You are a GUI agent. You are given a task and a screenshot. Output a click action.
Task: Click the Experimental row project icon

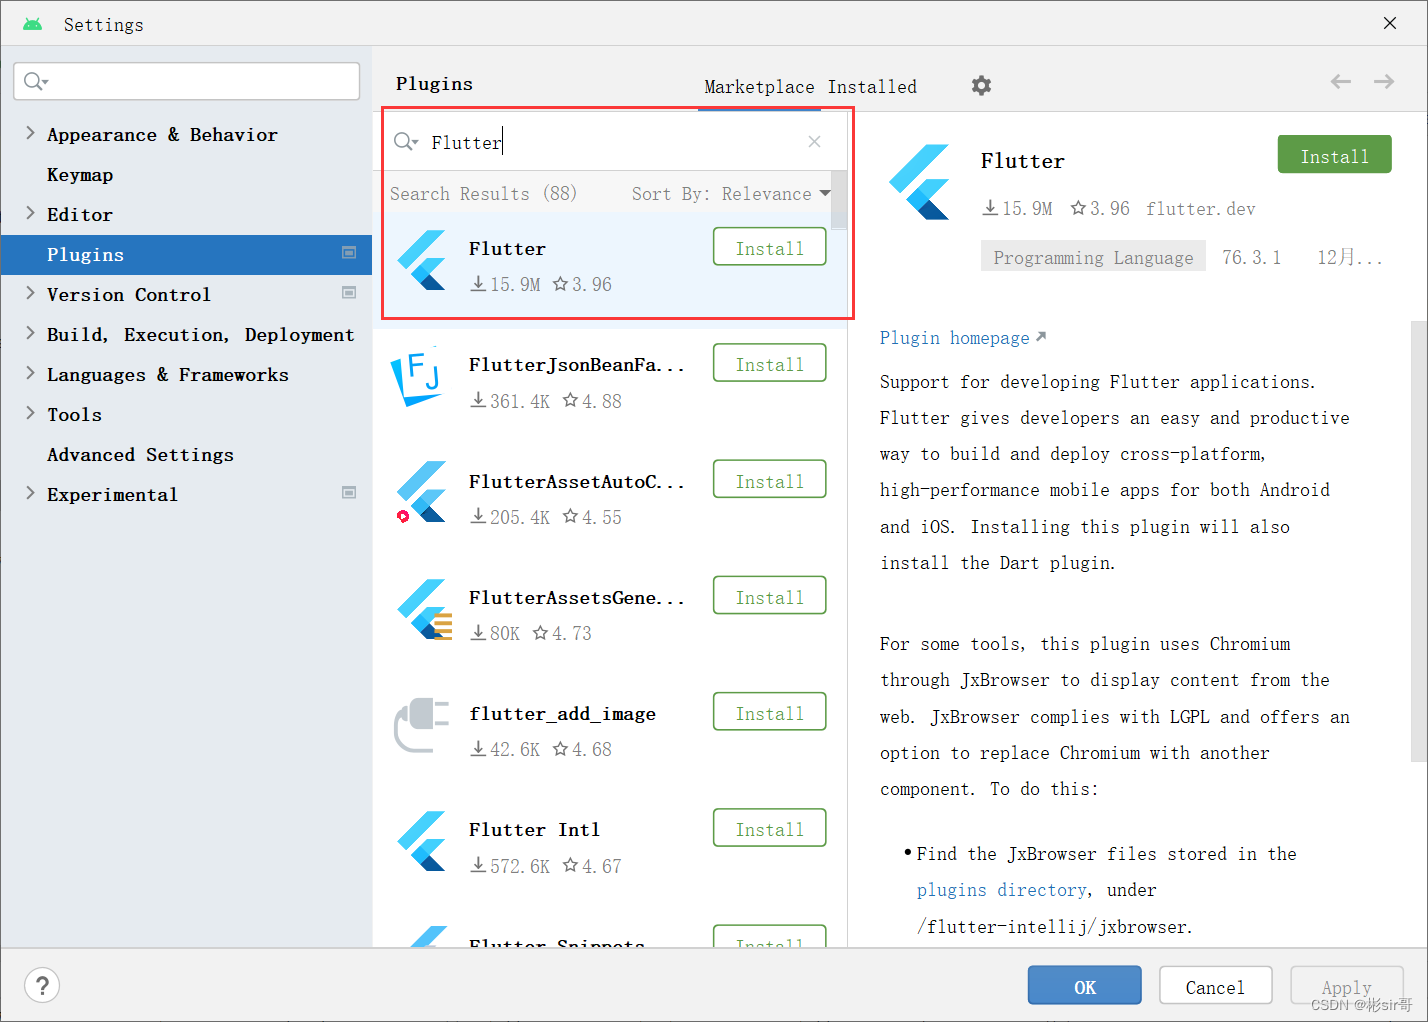click(349, 493)
